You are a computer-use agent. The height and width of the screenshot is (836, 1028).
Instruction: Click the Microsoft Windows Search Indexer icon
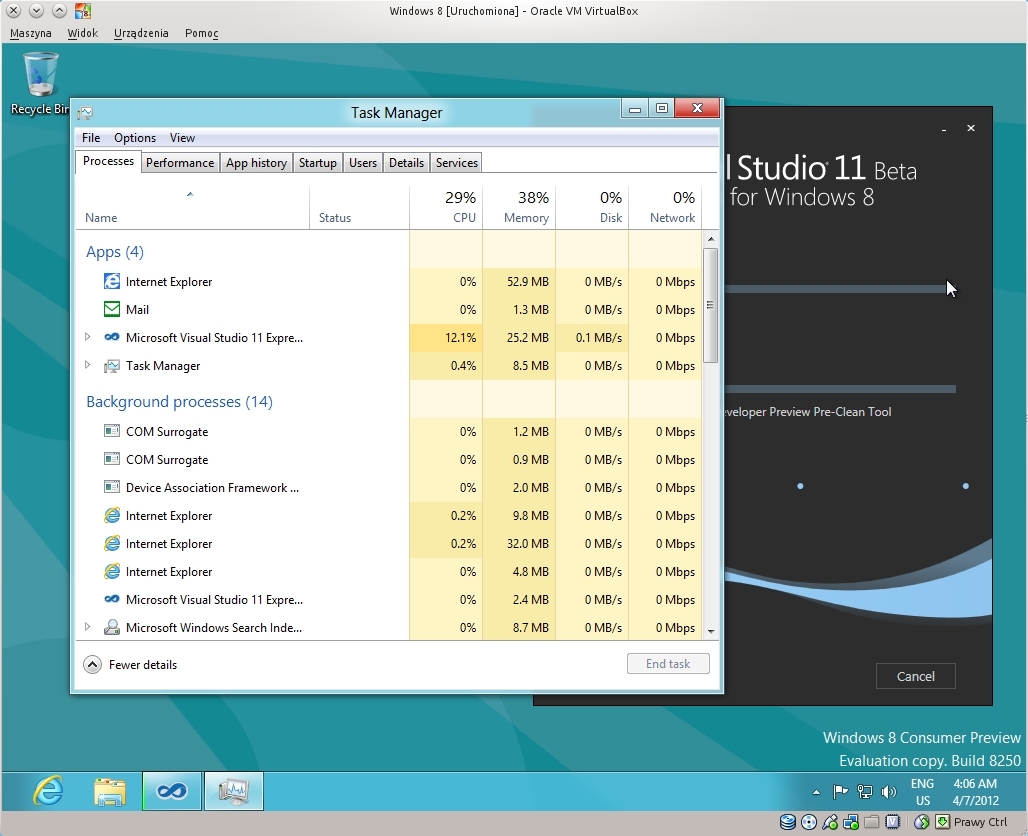(x=112, y=627)
